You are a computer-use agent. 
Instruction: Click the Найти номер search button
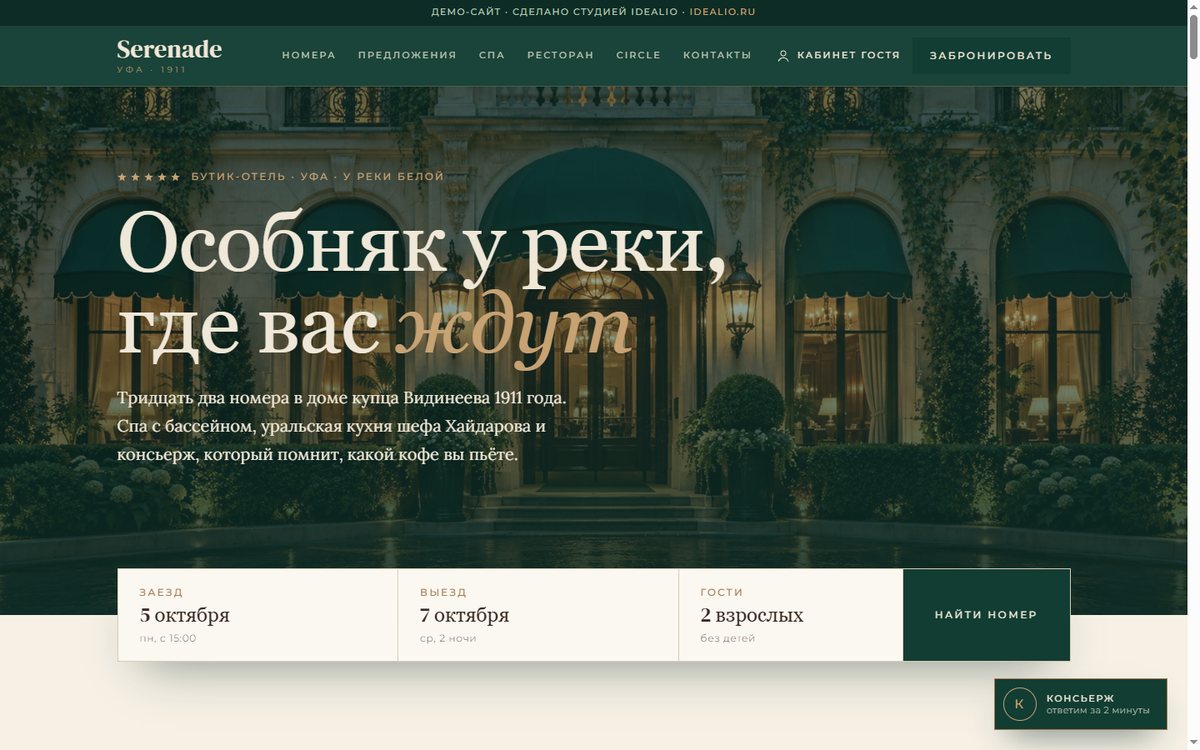(x=986, y=615)
